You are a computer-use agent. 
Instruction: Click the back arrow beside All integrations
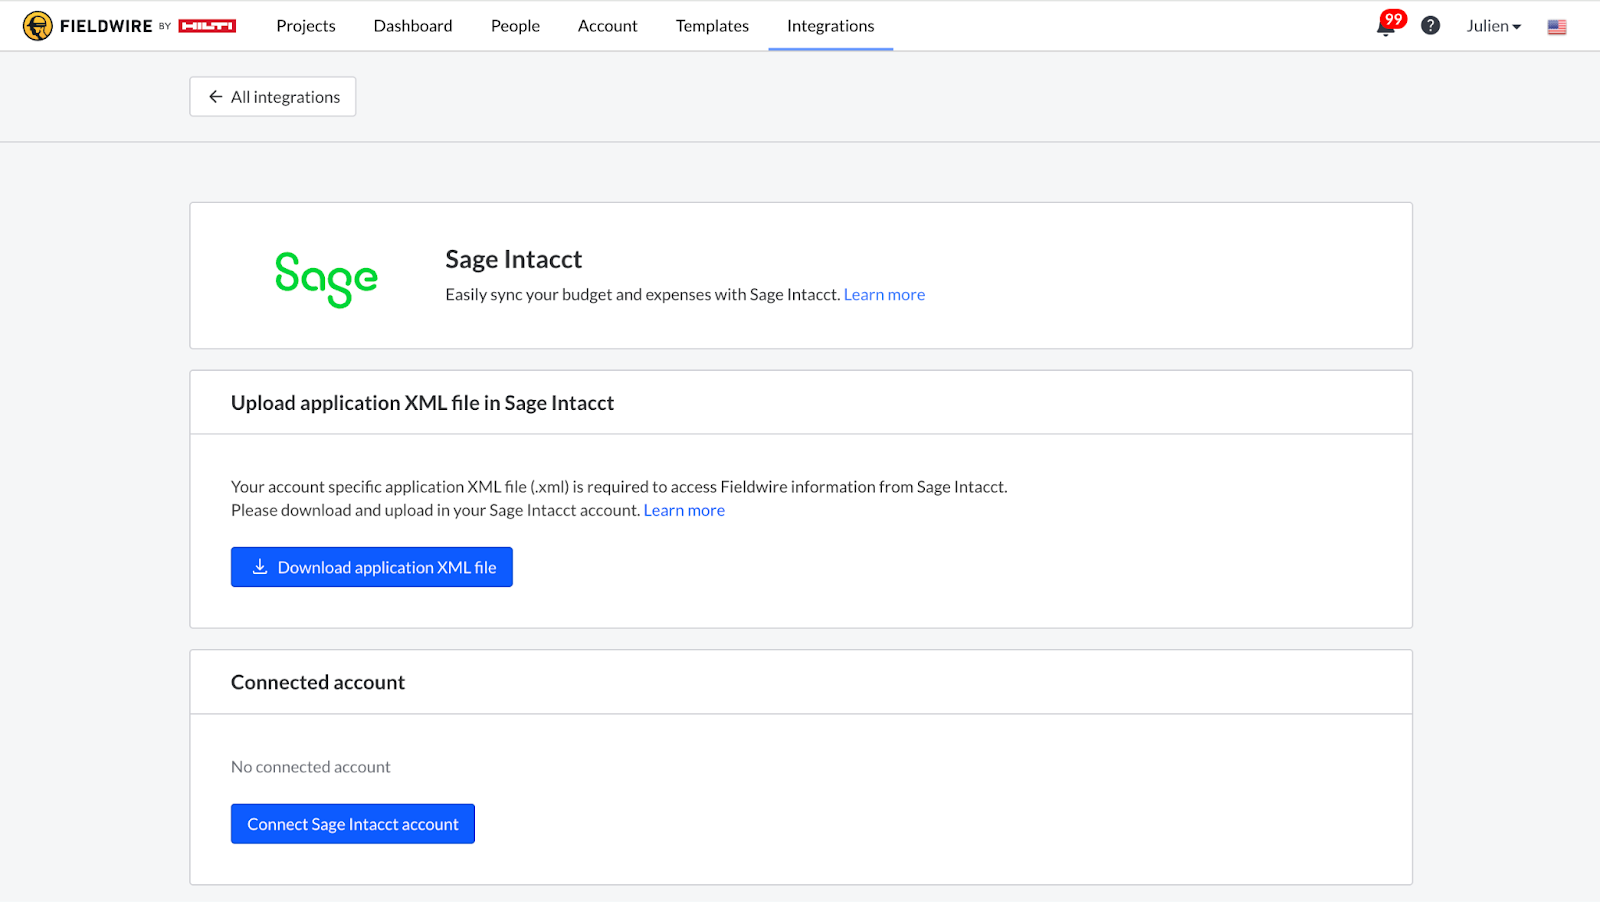215,97
